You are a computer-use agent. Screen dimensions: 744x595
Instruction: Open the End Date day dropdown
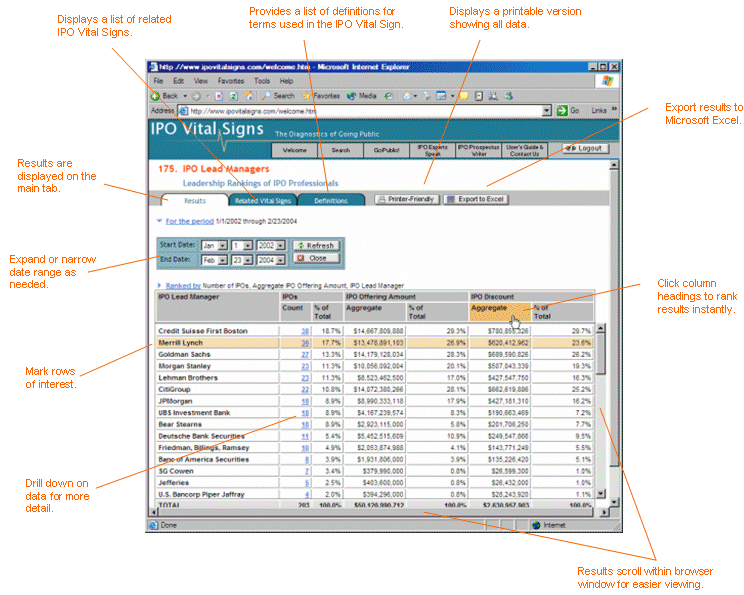point(248,260)
